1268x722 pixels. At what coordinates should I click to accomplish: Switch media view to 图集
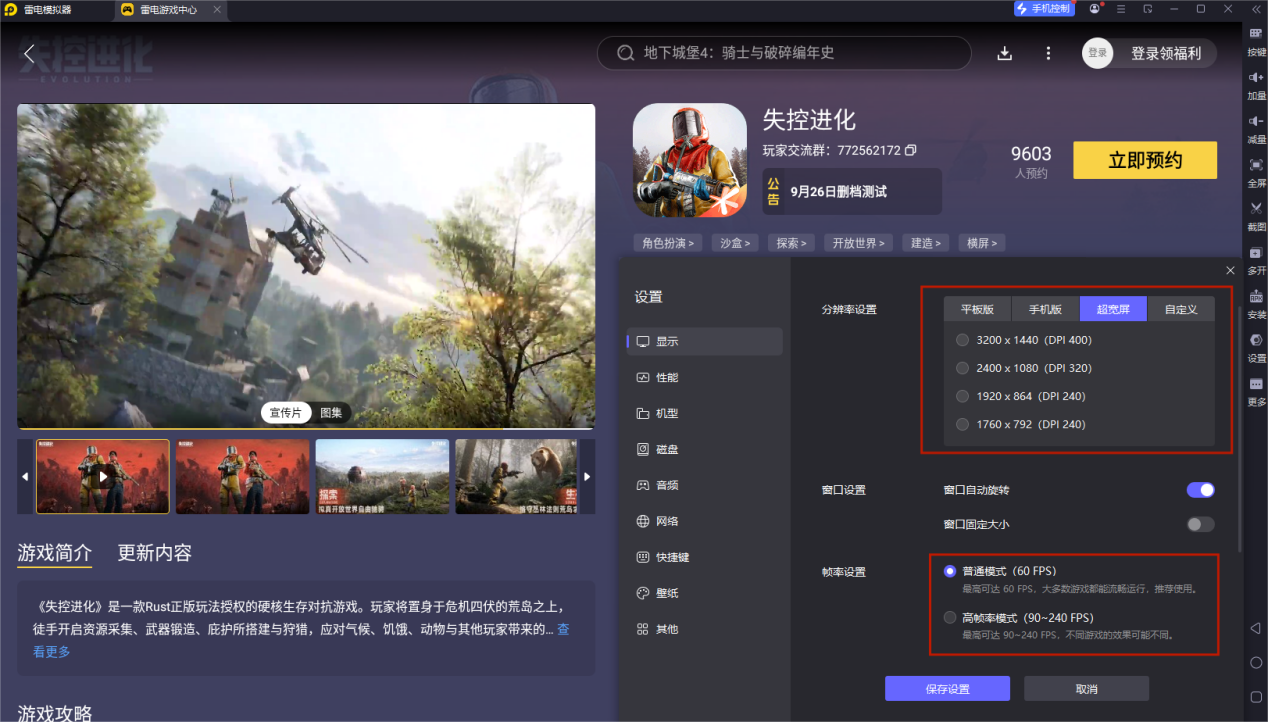331,412
